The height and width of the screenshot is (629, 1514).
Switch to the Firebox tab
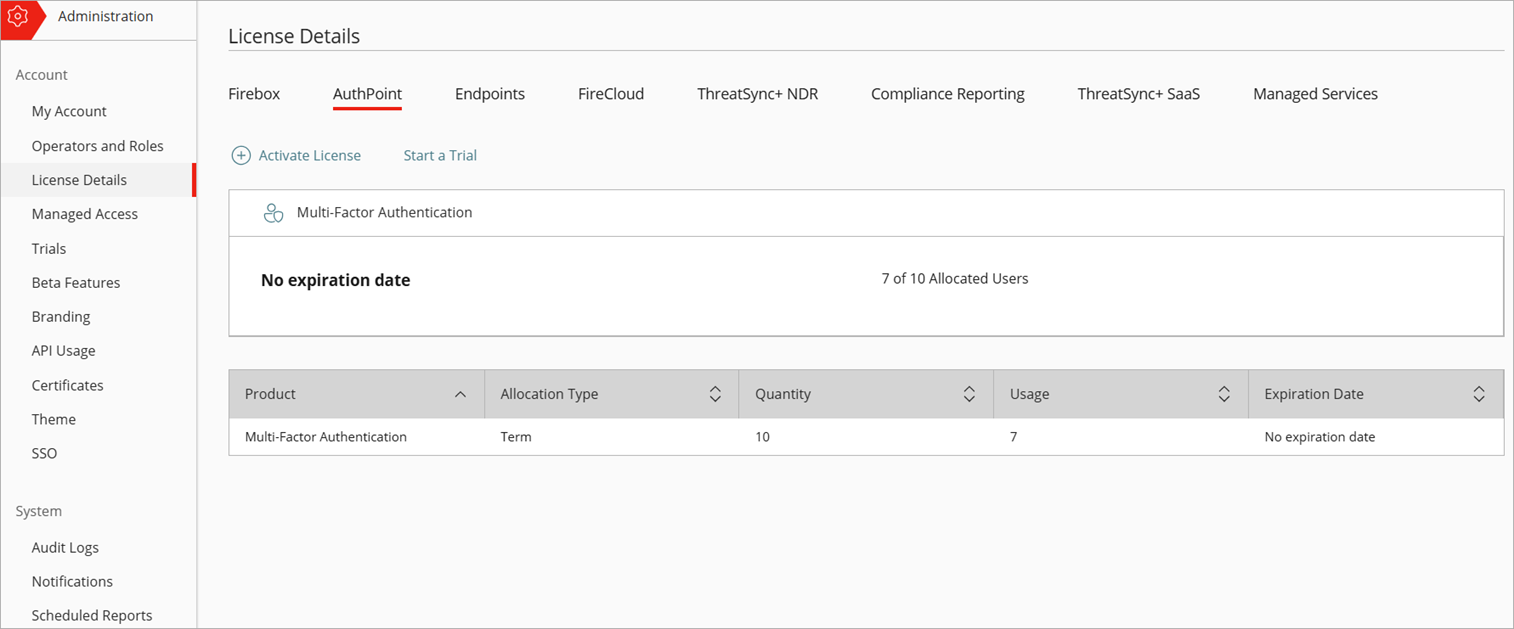point(254,94)
